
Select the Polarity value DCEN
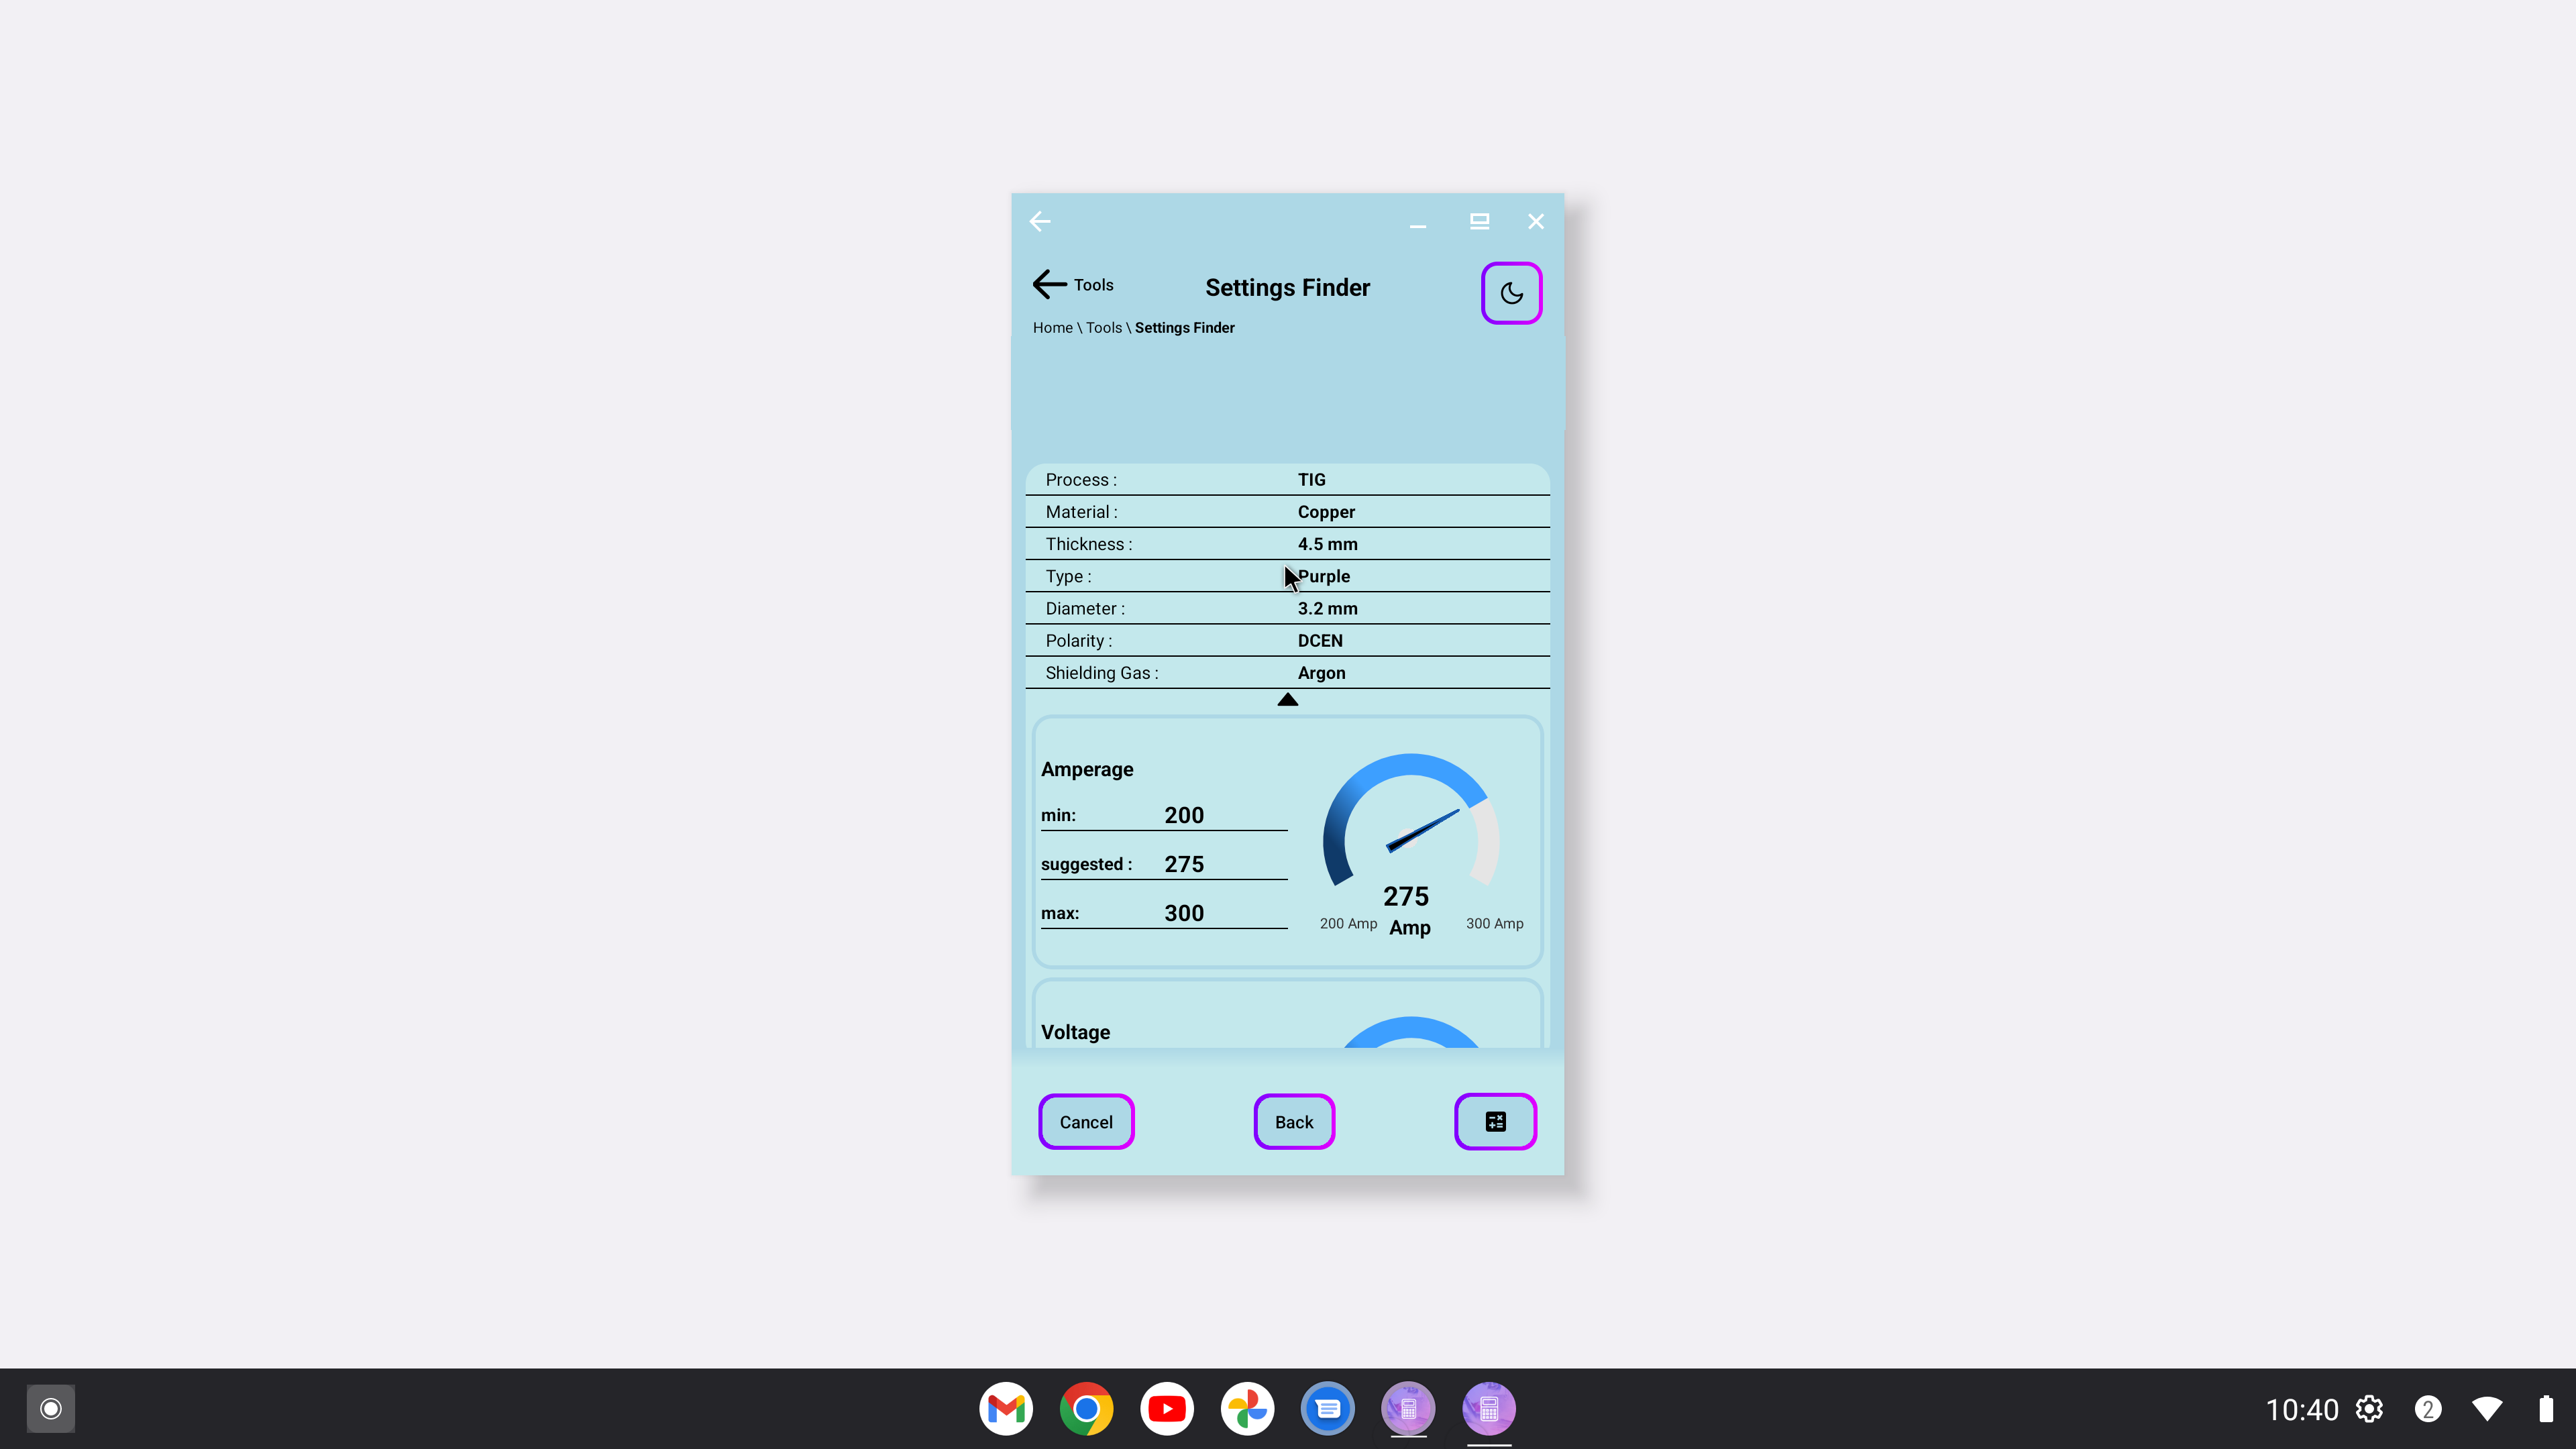pos(1320,641)
